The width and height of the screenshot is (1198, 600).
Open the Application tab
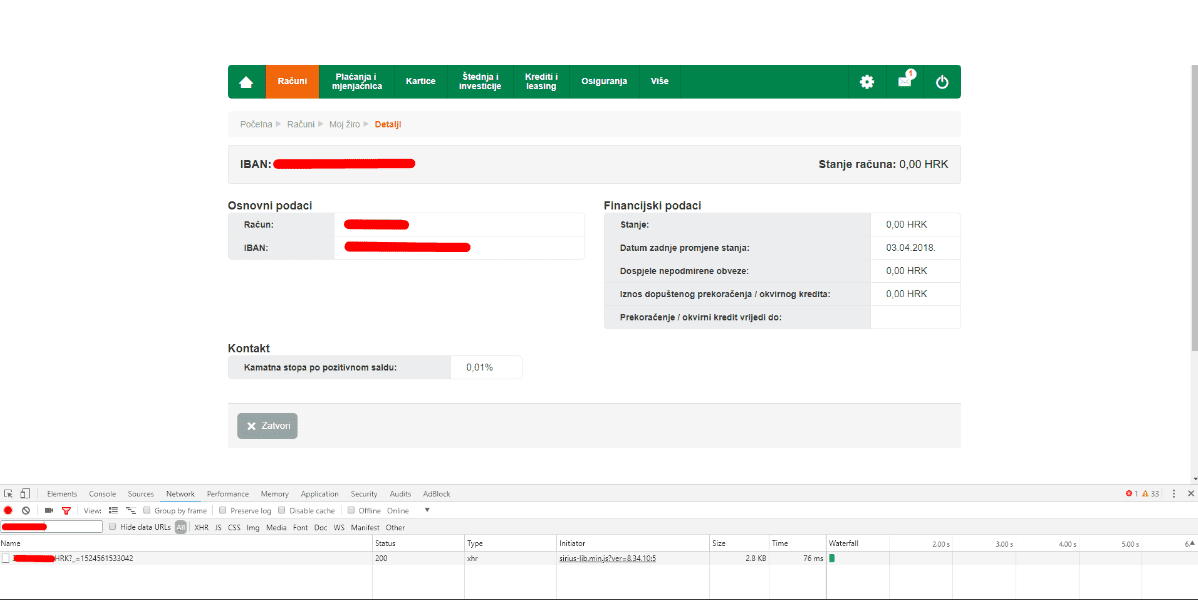point(319,494)
